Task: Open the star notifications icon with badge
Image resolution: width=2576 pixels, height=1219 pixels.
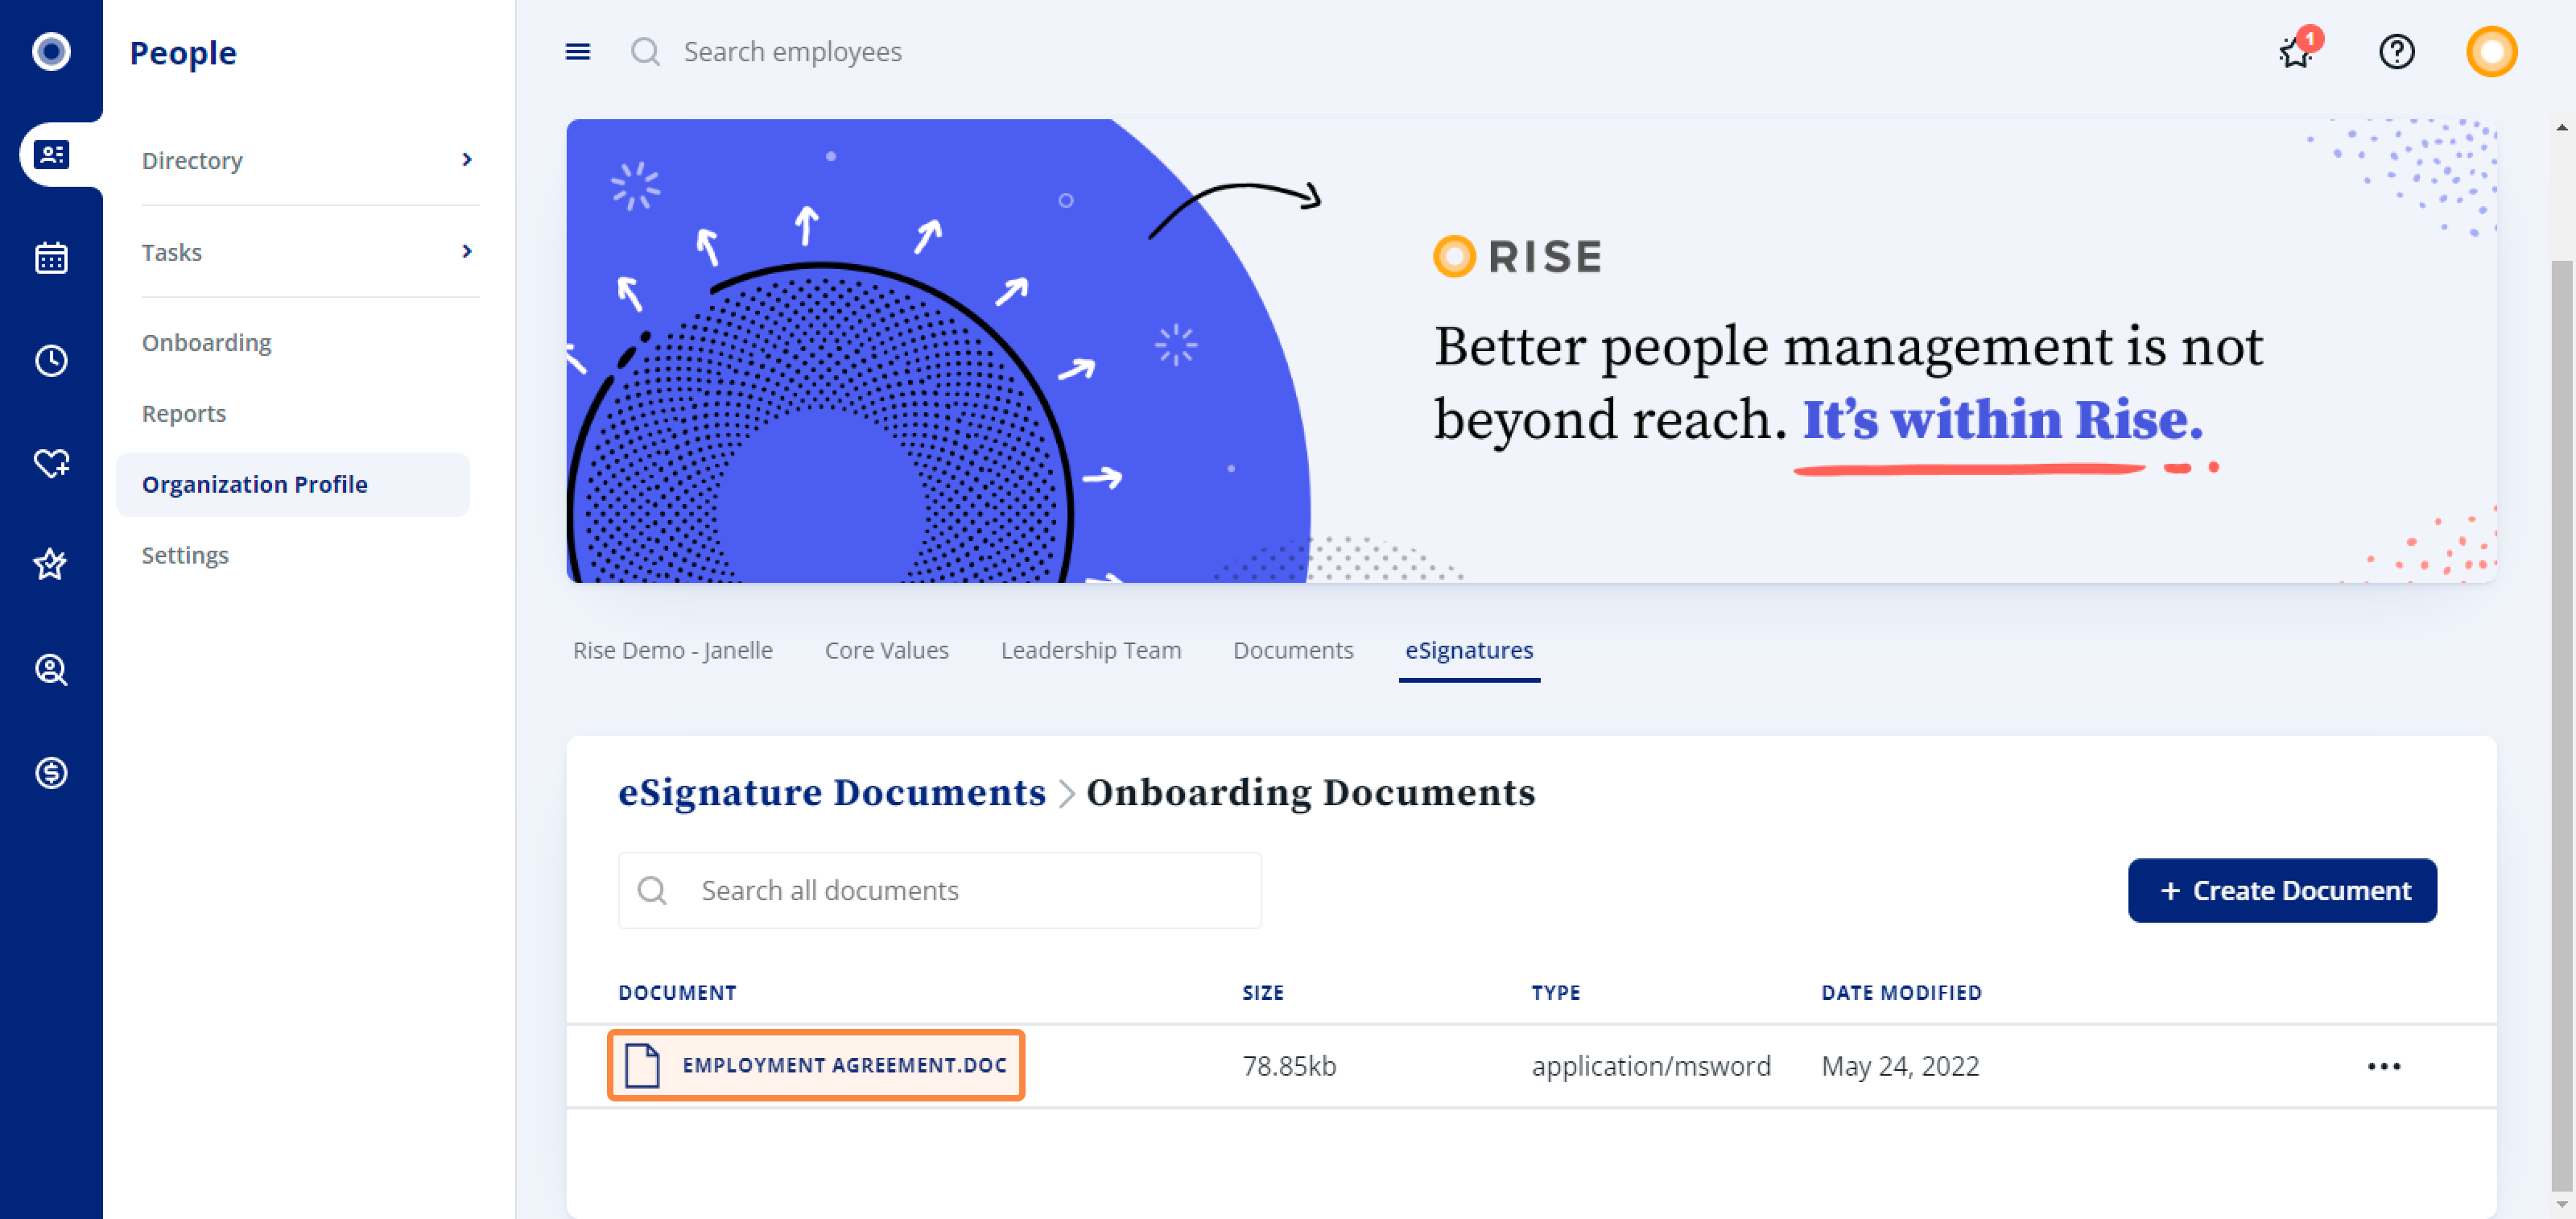Action: (x=2298, y=49)
